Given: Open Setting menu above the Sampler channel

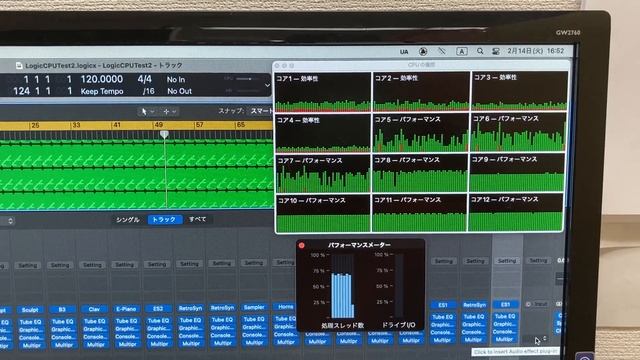Looking at the screenshot, I should 253,263.
